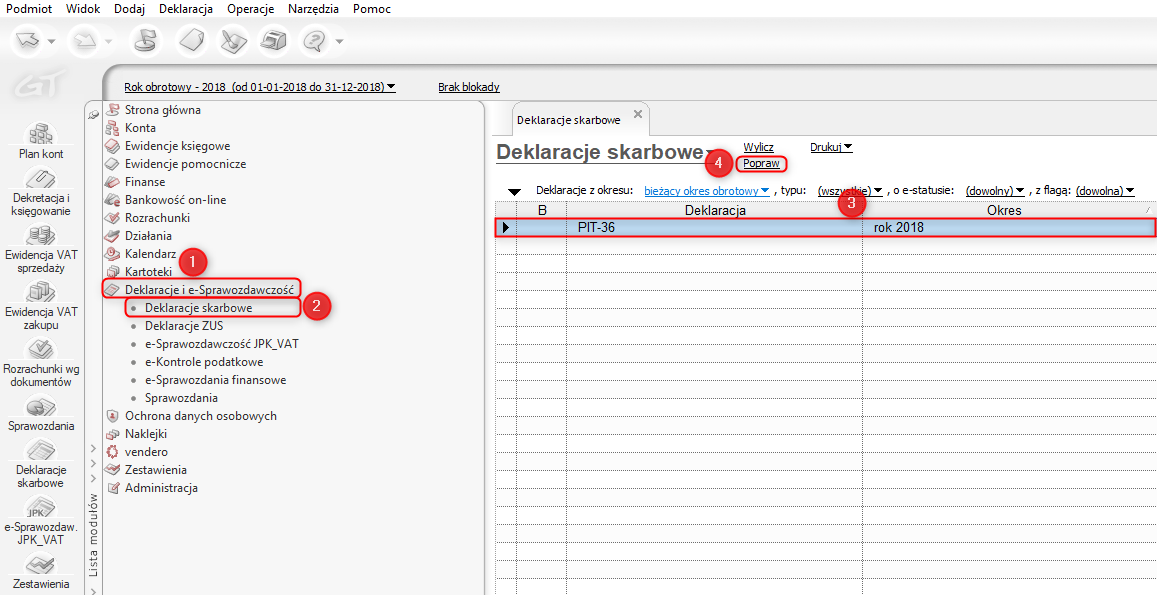Click the help question mark icon
Image resolution: width=1157 pixels, height=595 pixels.
click(x=315, y=41)
